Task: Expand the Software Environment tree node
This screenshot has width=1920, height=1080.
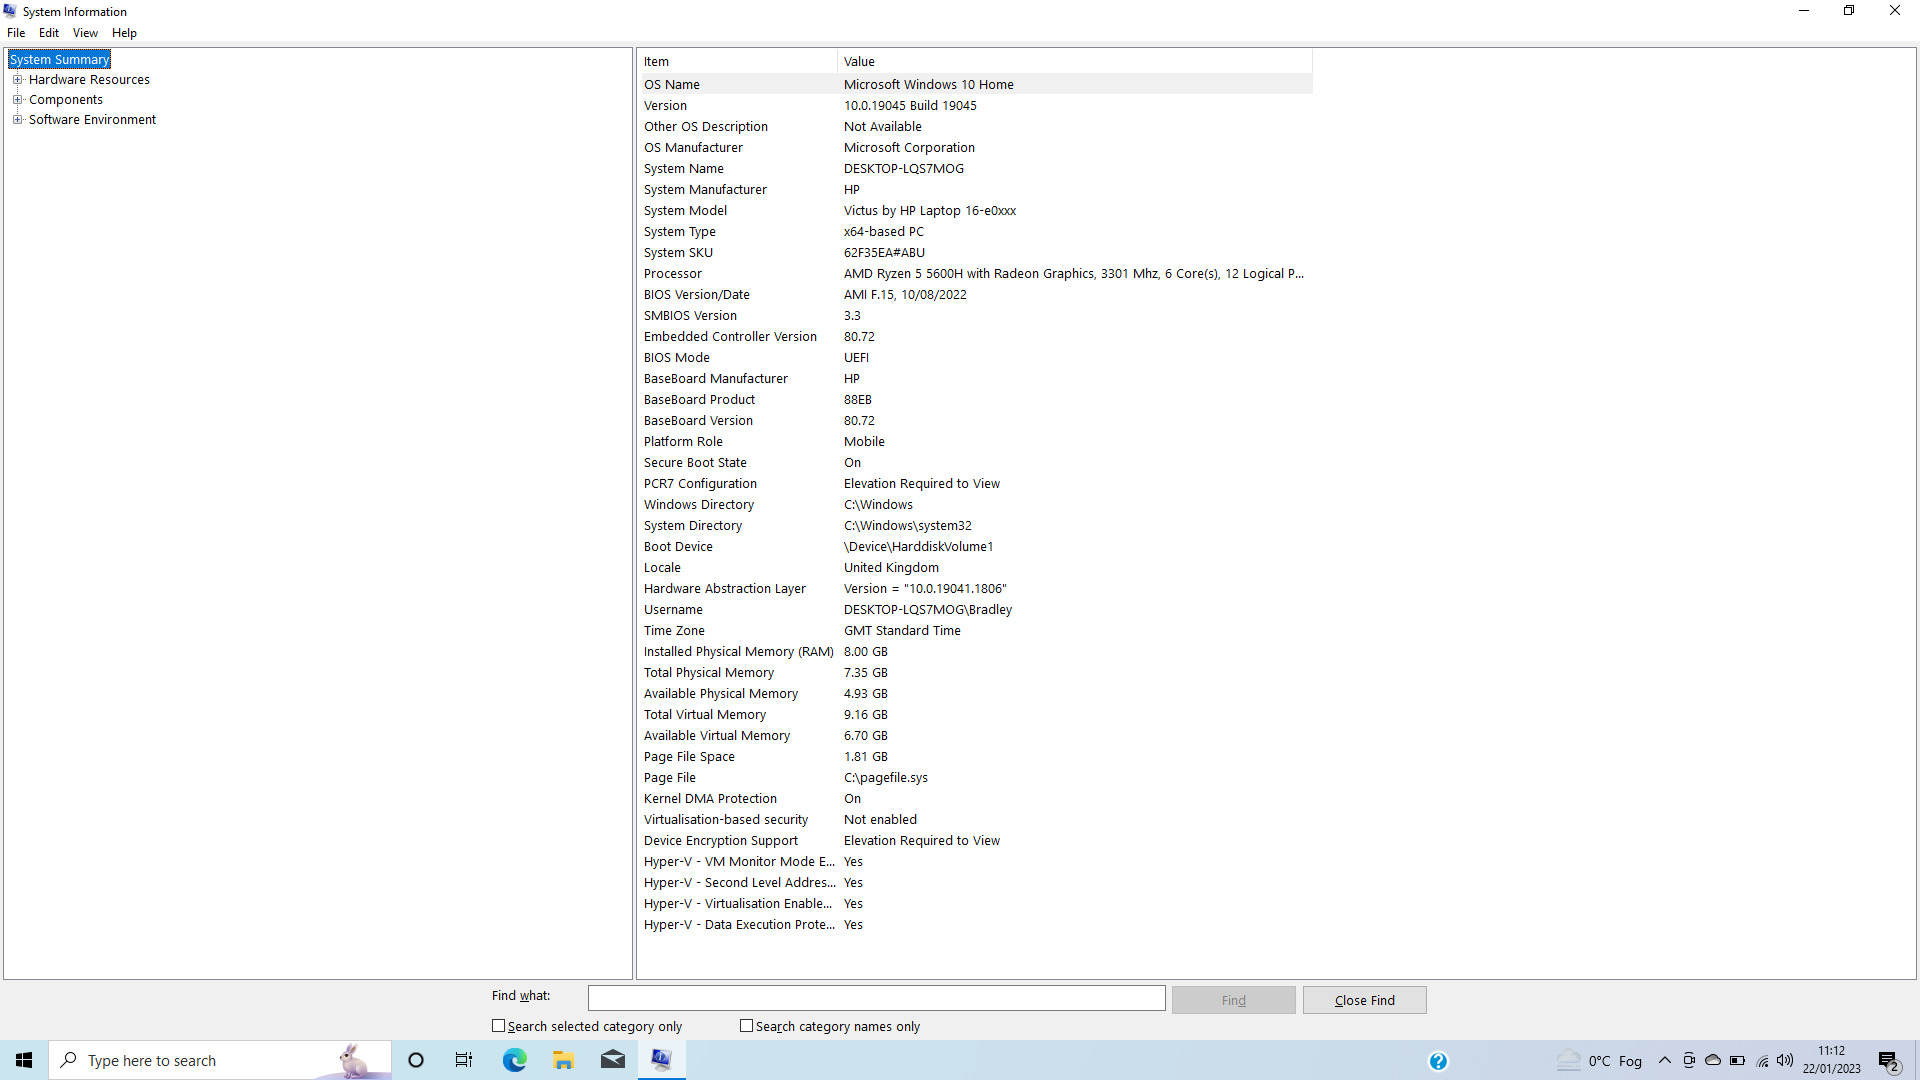Action: click(18, 119)
